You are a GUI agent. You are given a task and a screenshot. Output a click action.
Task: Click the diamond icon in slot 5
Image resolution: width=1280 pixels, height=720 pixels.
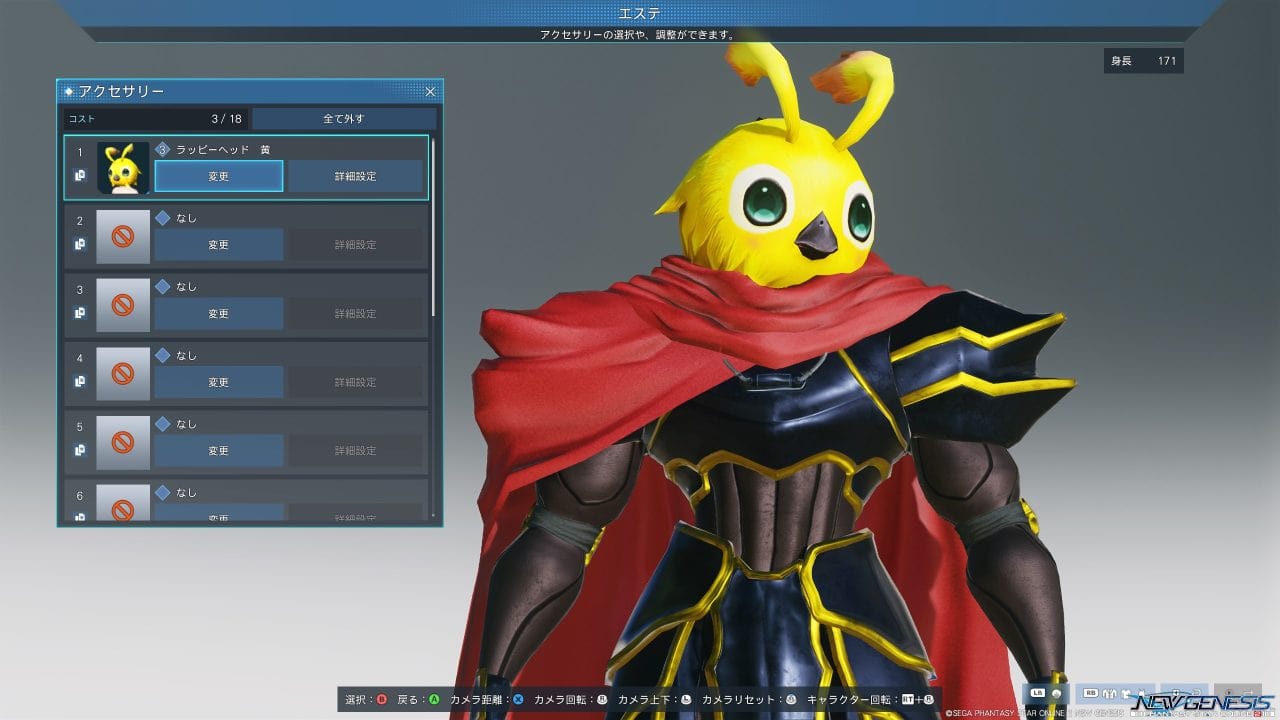click(x=163, y=424)
